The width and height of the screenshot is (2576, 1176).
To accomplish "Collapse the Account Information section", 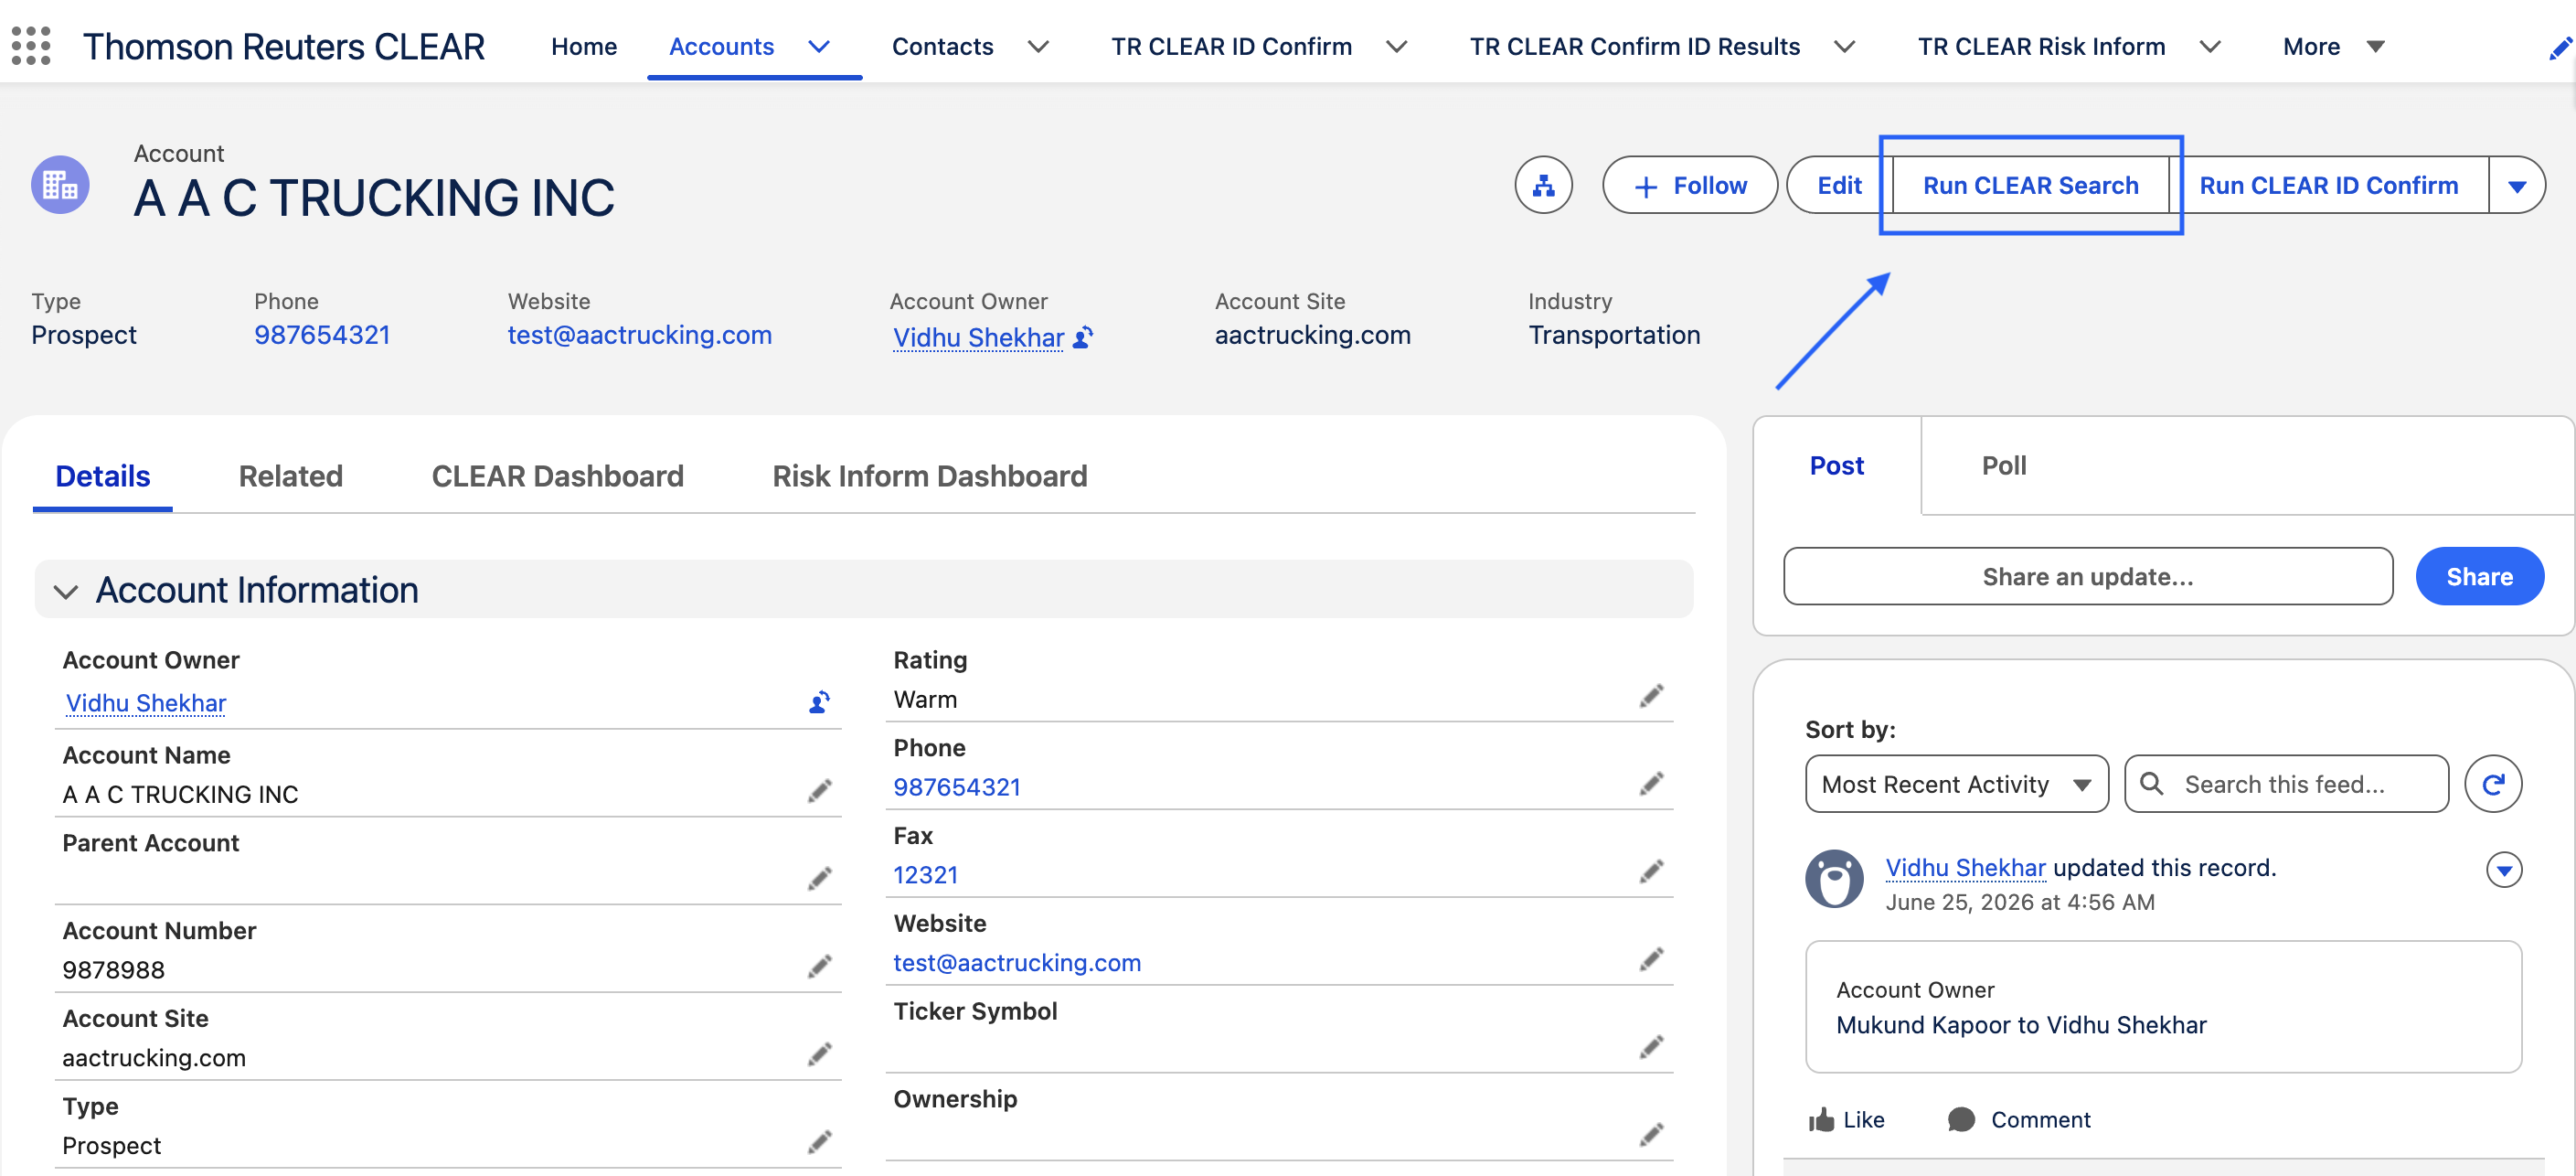I will pyautogui.click(x=66, y=591).
